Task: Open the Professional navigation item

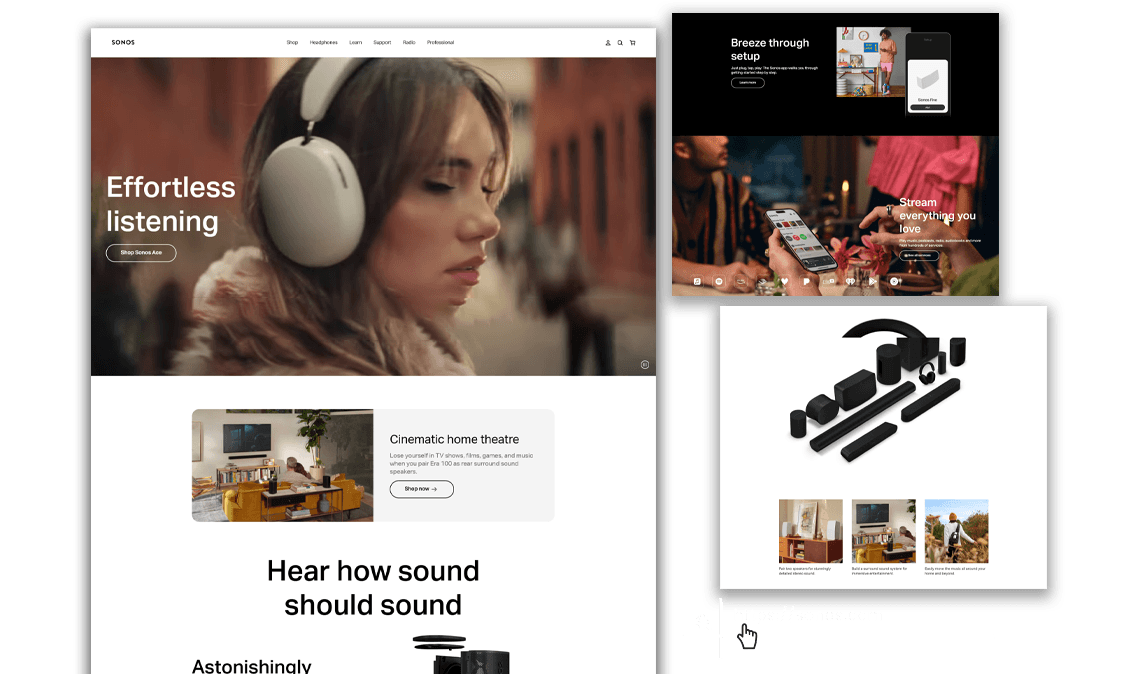Action: click(x=440, y=43)
